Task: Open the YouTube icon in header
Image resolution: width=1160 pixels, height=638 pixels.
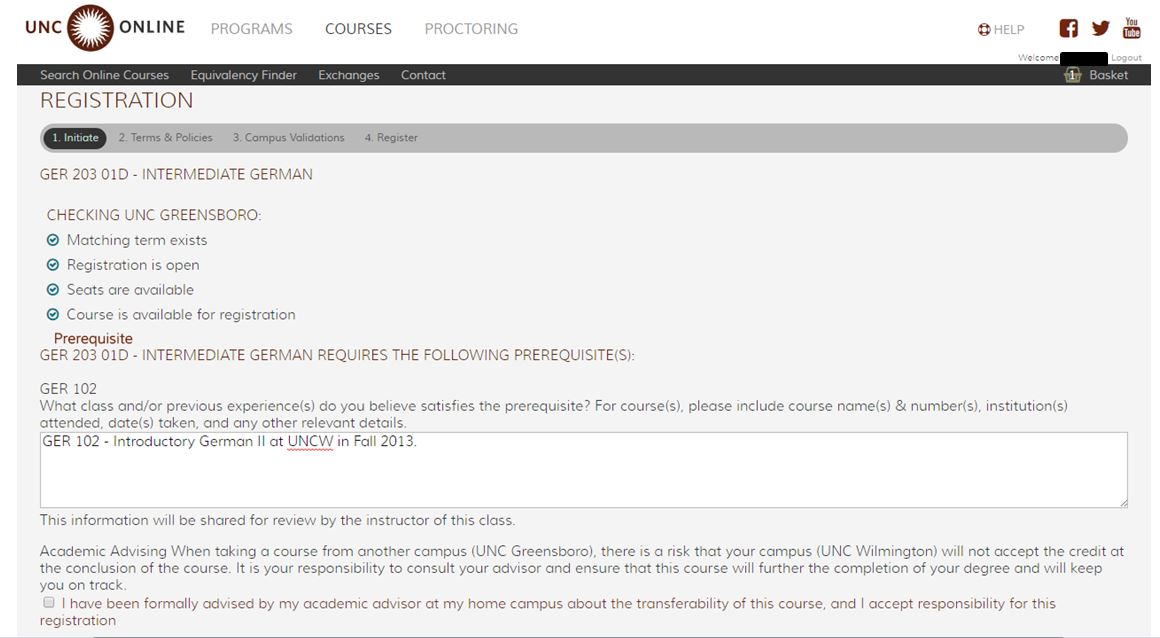Action: 1132,28
